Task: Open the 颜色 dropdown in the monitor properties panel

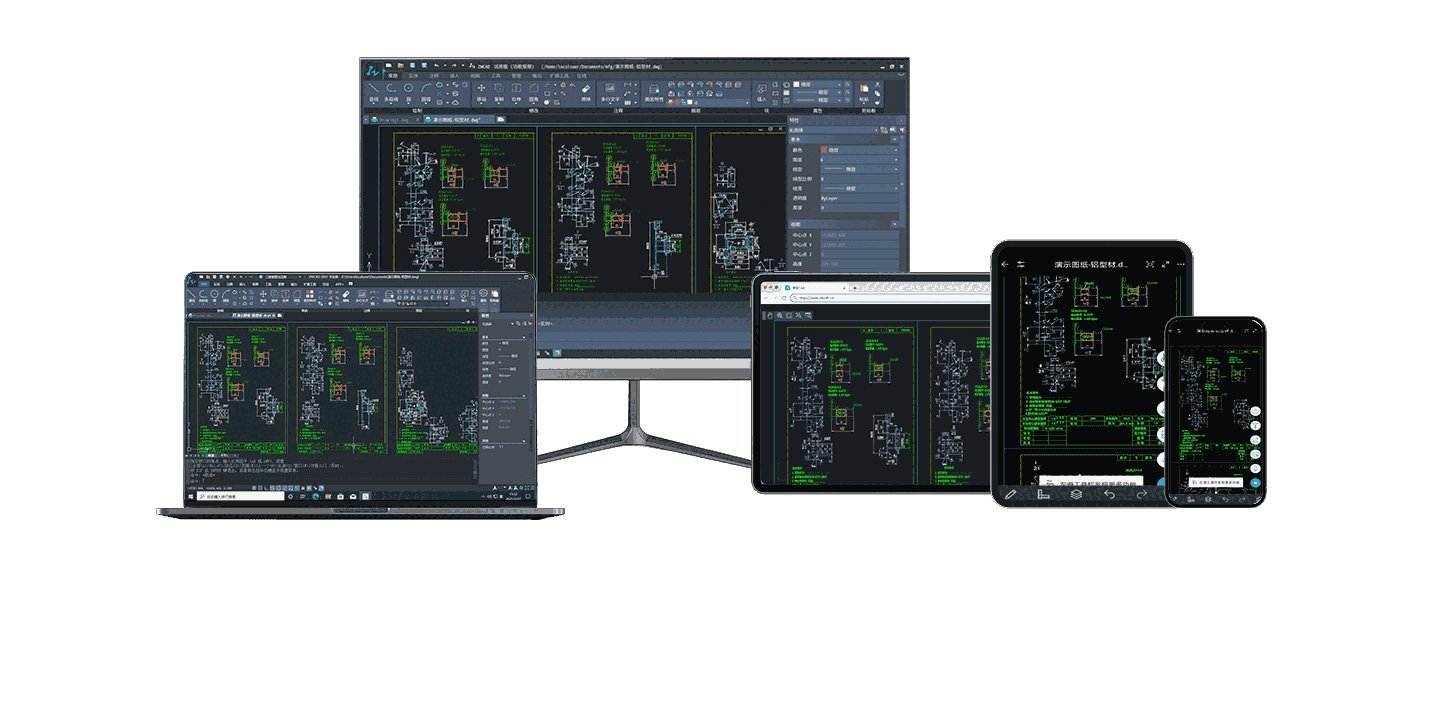Action: (859, 150)
